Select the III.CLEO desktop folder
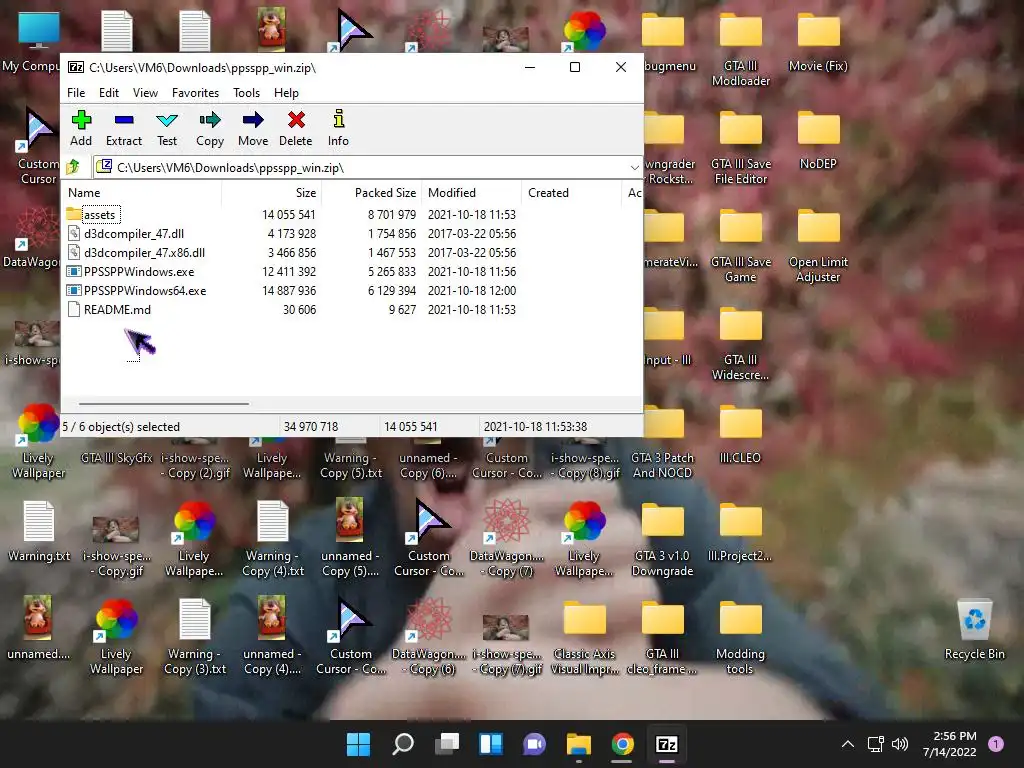The height and width of the screenshot is (768, 1024). [x=741, y=434]
